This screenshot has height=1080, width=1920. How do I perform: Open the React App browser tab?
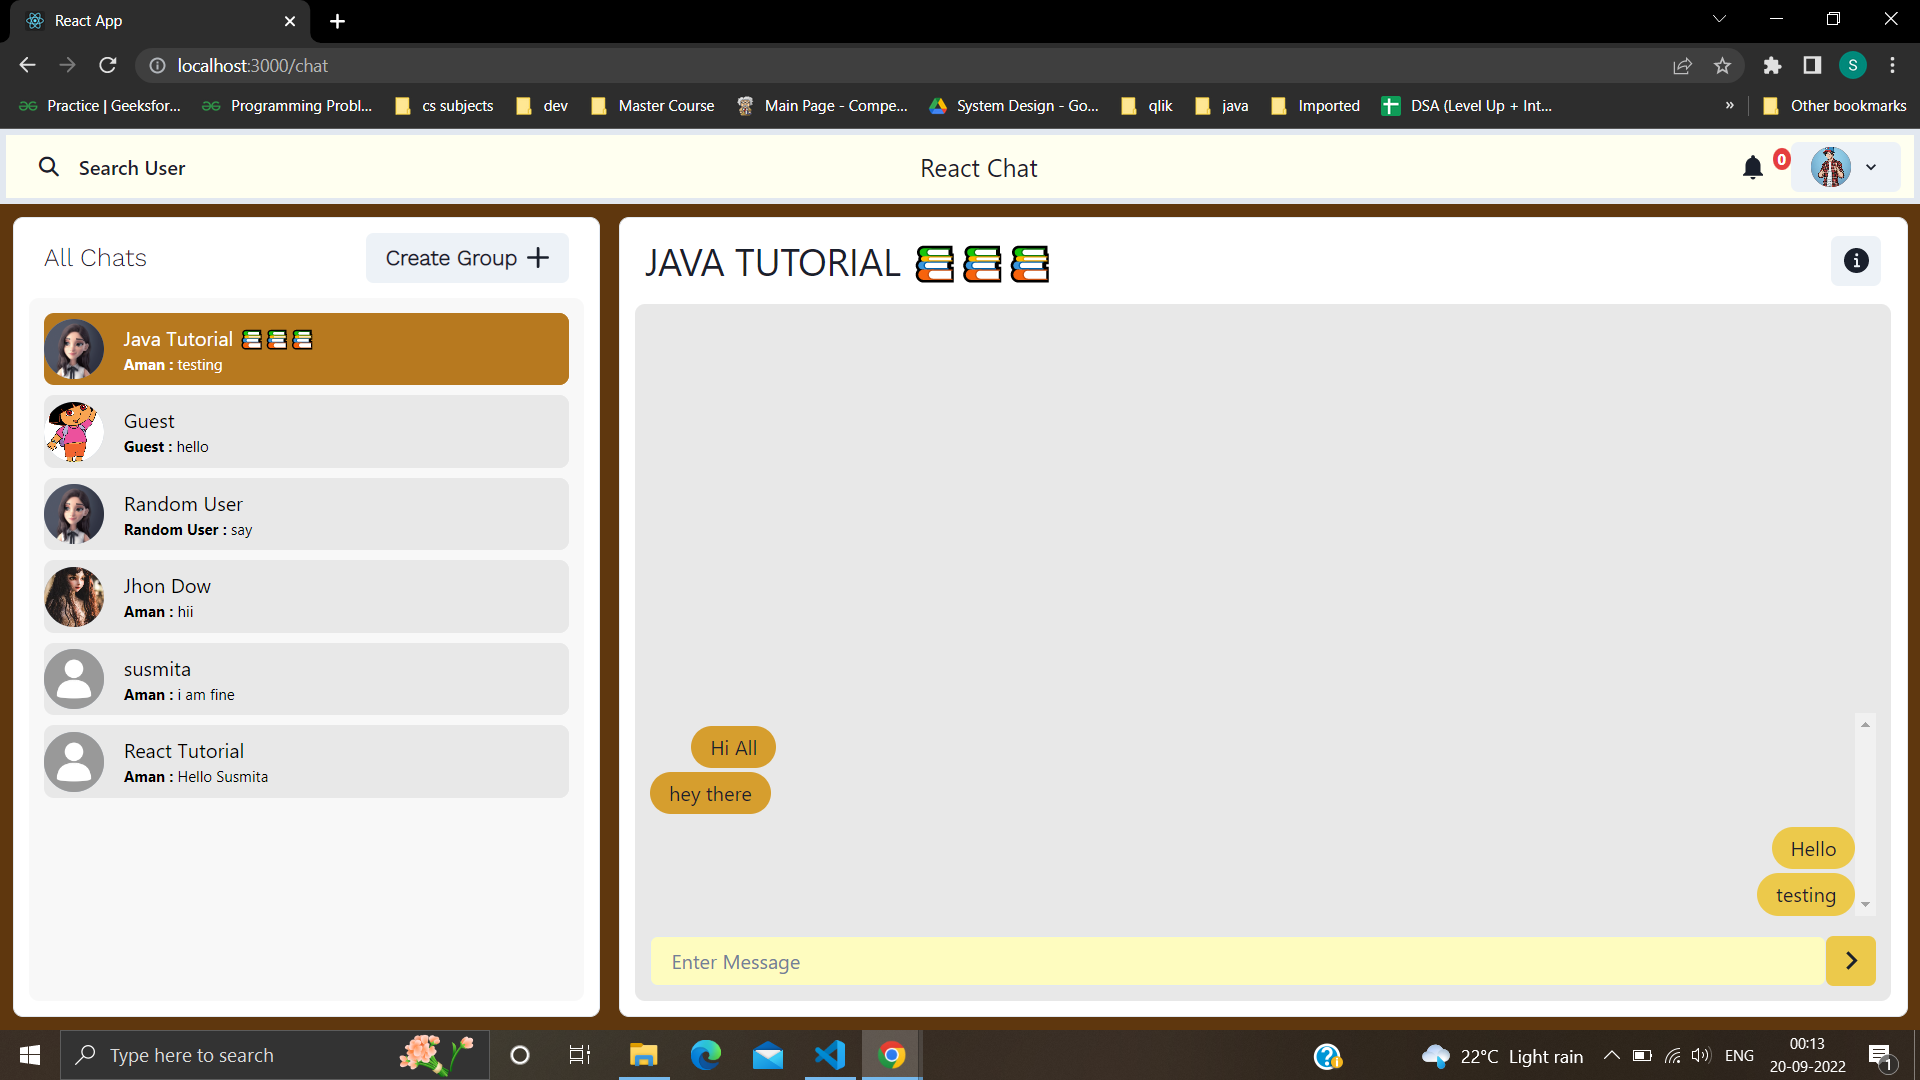click(x=160, y=21)
